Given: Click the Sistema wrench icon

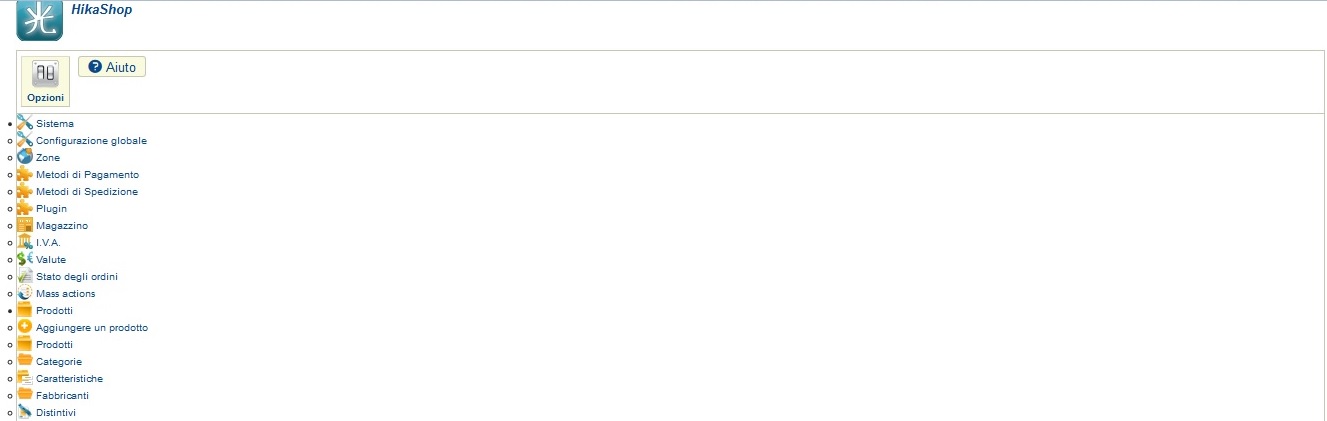Looking at the screenshot, I should point(25,123).
